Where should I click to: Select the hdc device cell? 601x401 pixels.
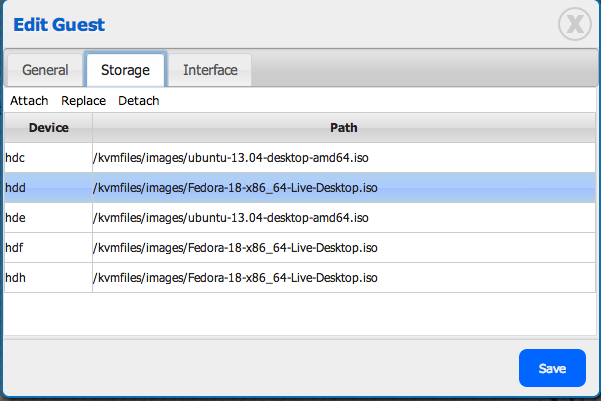click(48, 158)
